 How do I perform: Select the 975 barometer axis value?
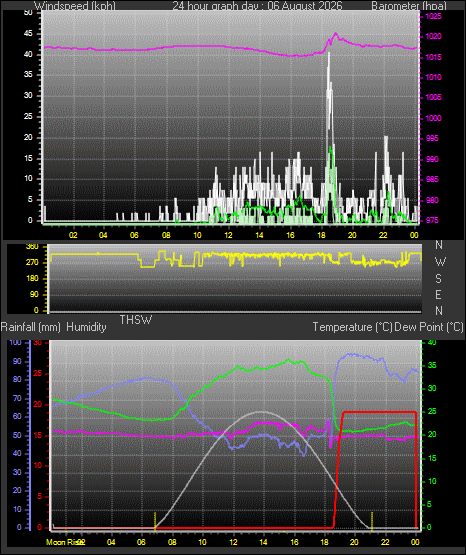click(432, 220)
